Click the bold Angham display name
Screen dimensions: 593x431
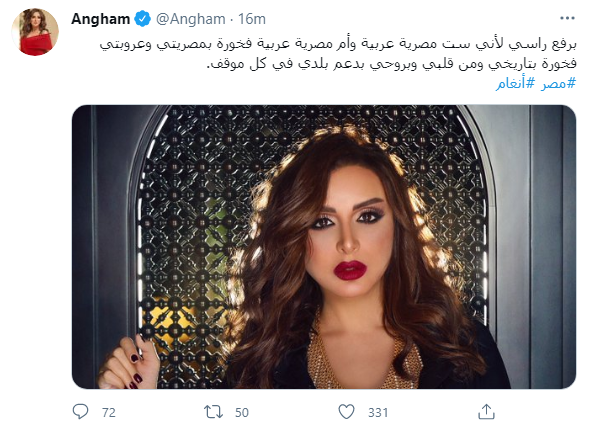[x=101, y=19]
